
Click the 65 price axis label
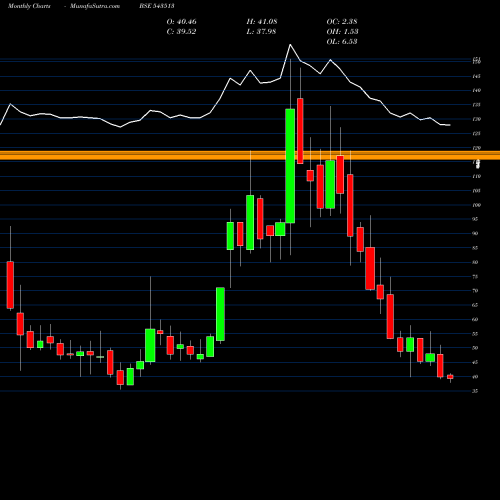coord(475,305)
